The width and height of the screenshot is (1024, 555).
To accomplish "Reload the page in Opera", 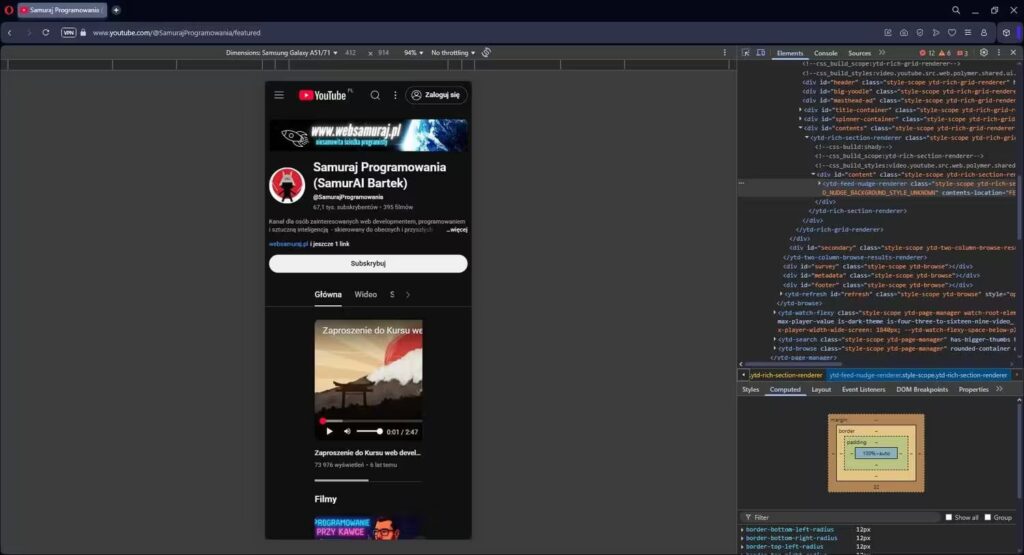I will (x=46, y=33).
